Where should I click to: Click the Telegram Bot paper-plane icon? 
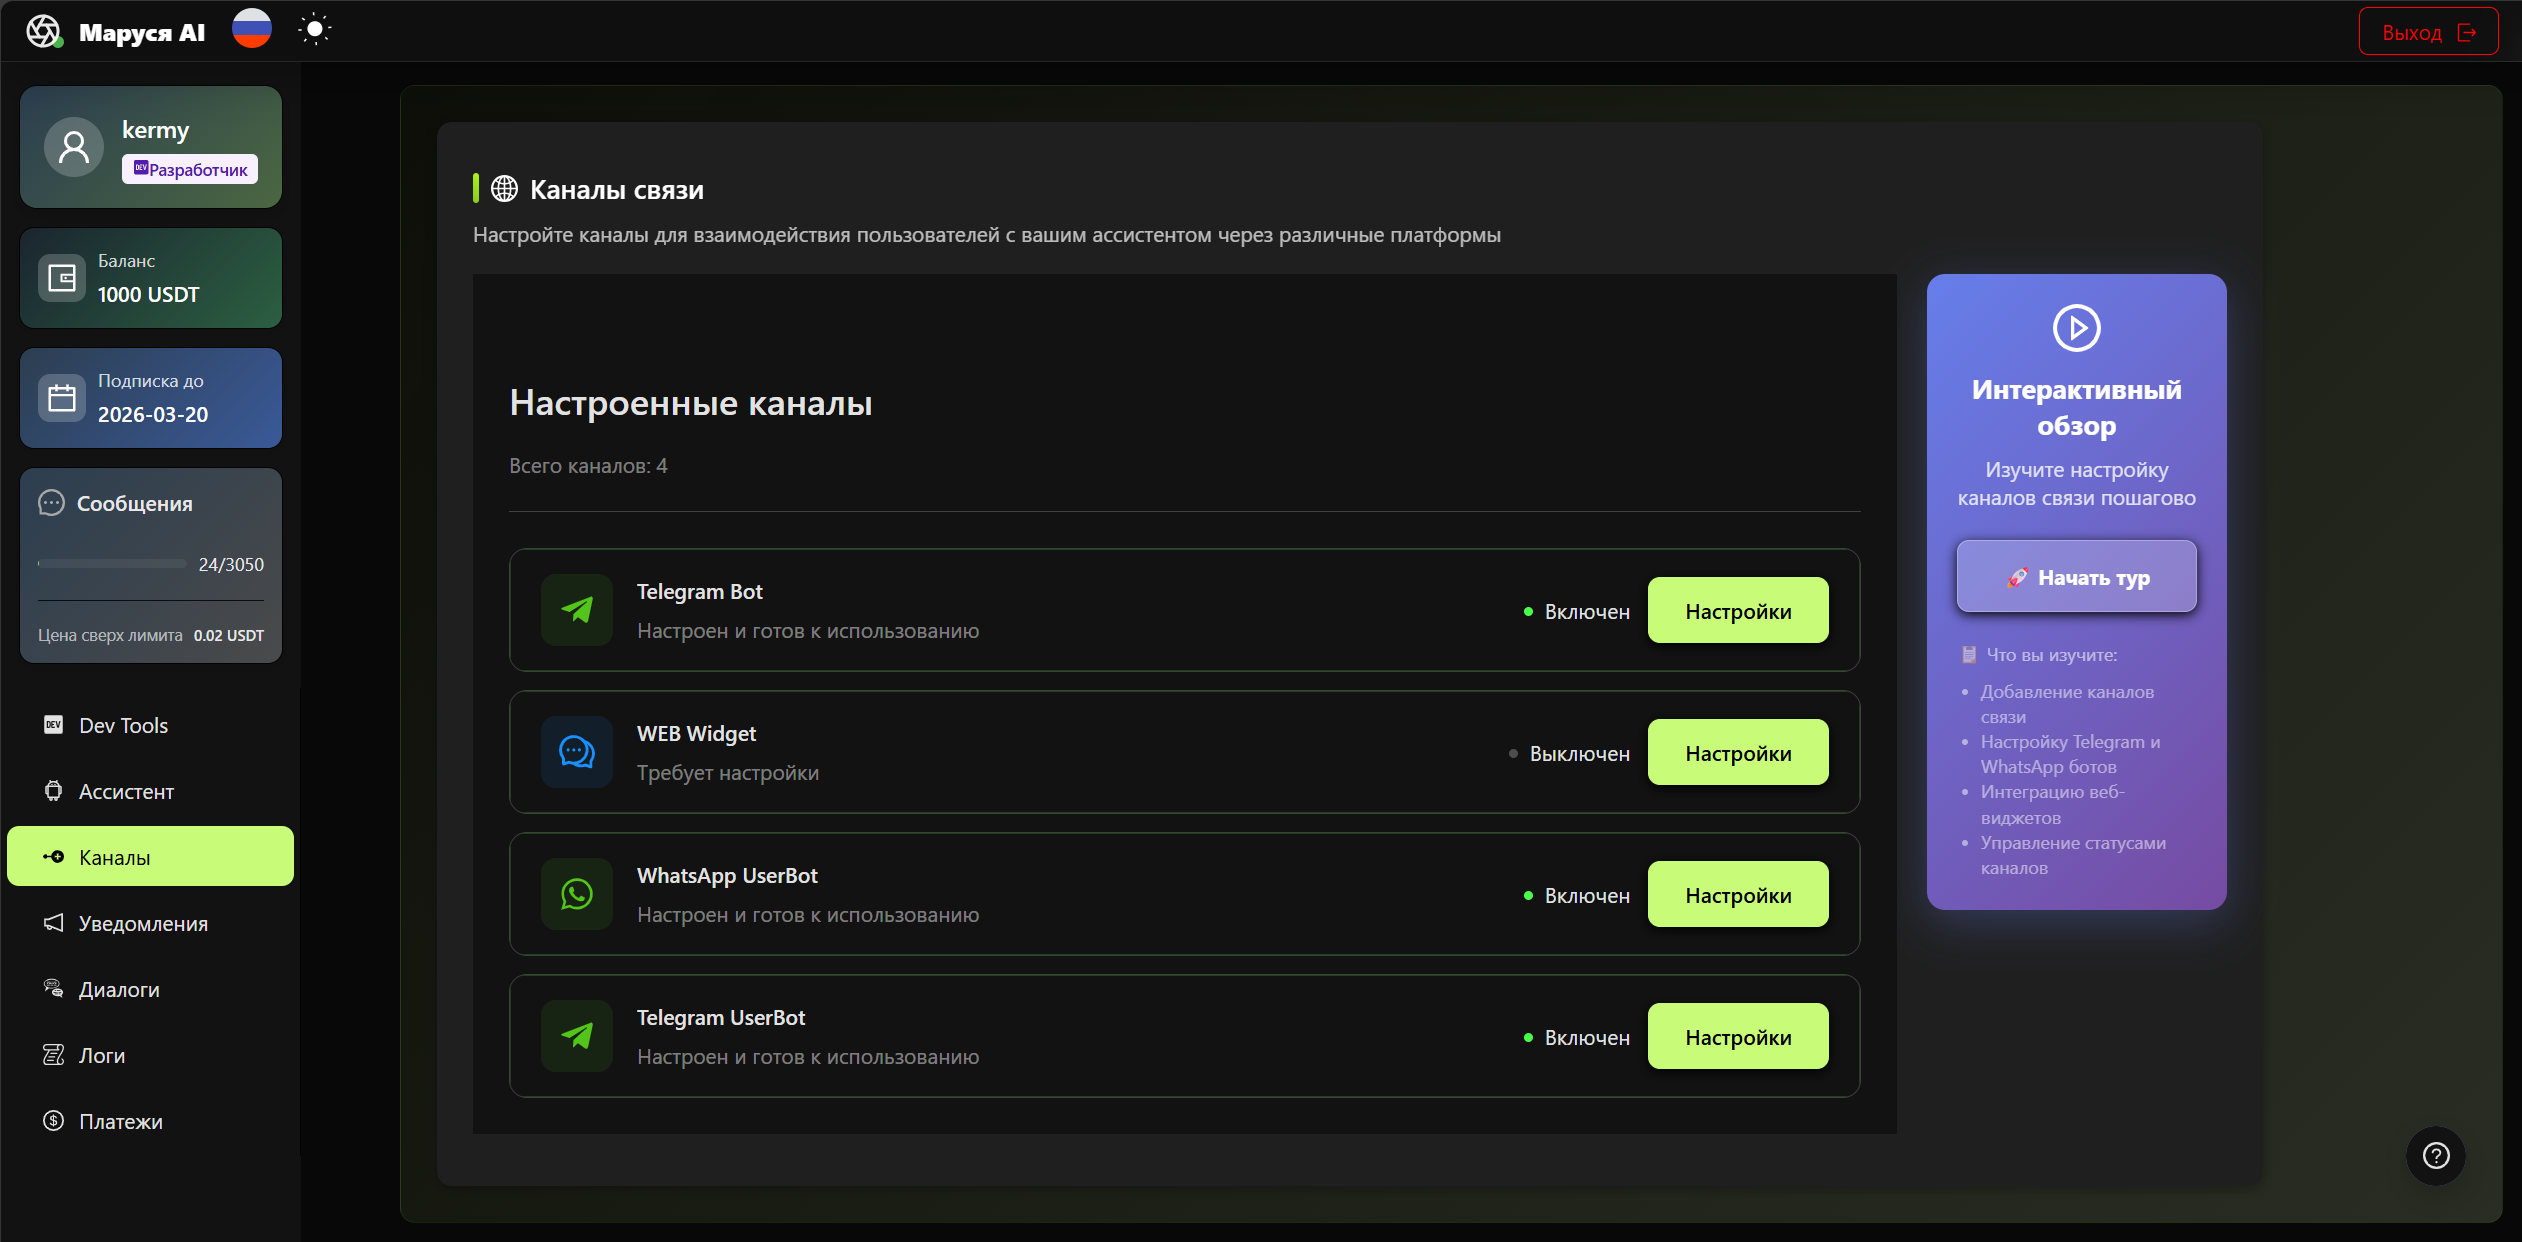577,610
